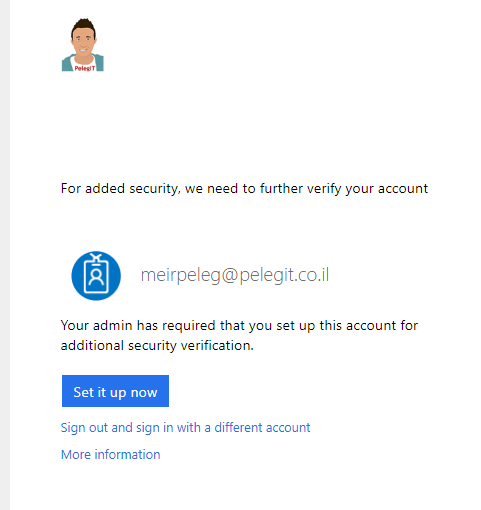Start additional security verification setup

pos(115,391)
